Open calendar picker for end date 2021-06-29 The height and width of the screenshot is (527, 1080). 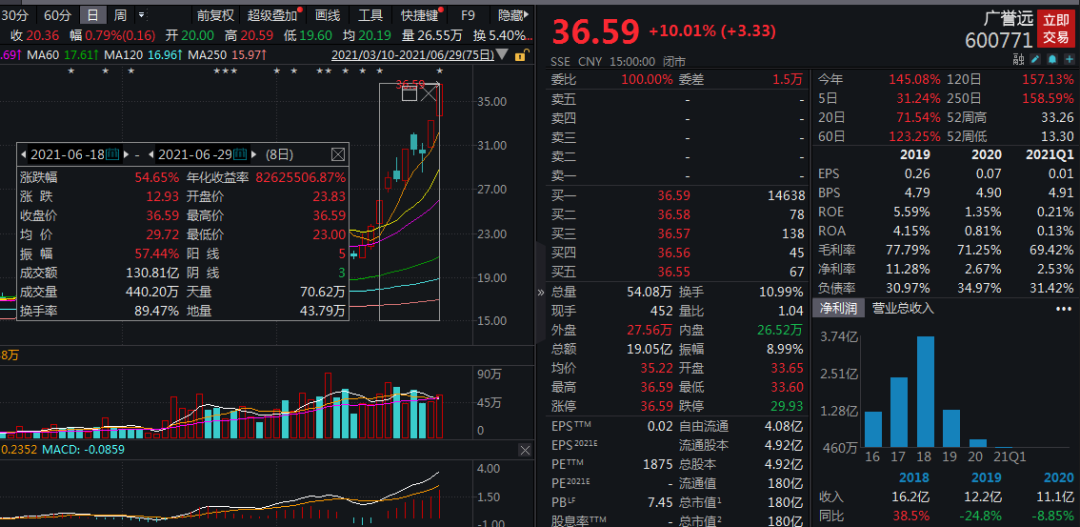click(x=240, y=154)
